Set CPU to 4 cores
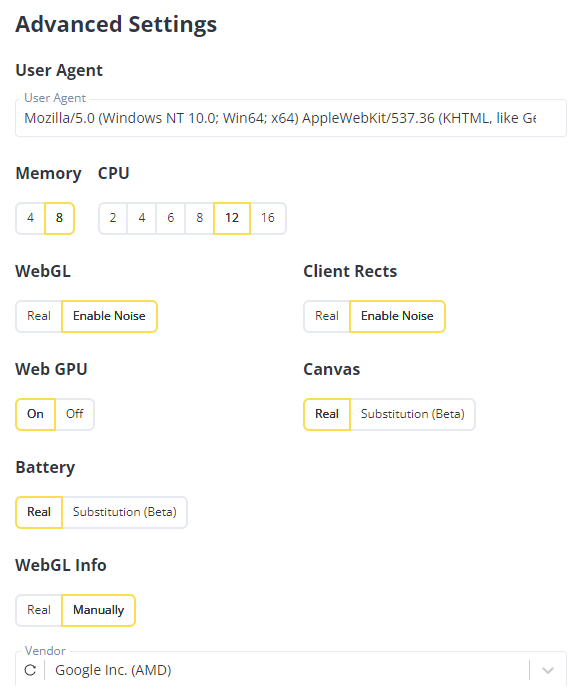 pos(142,218)
